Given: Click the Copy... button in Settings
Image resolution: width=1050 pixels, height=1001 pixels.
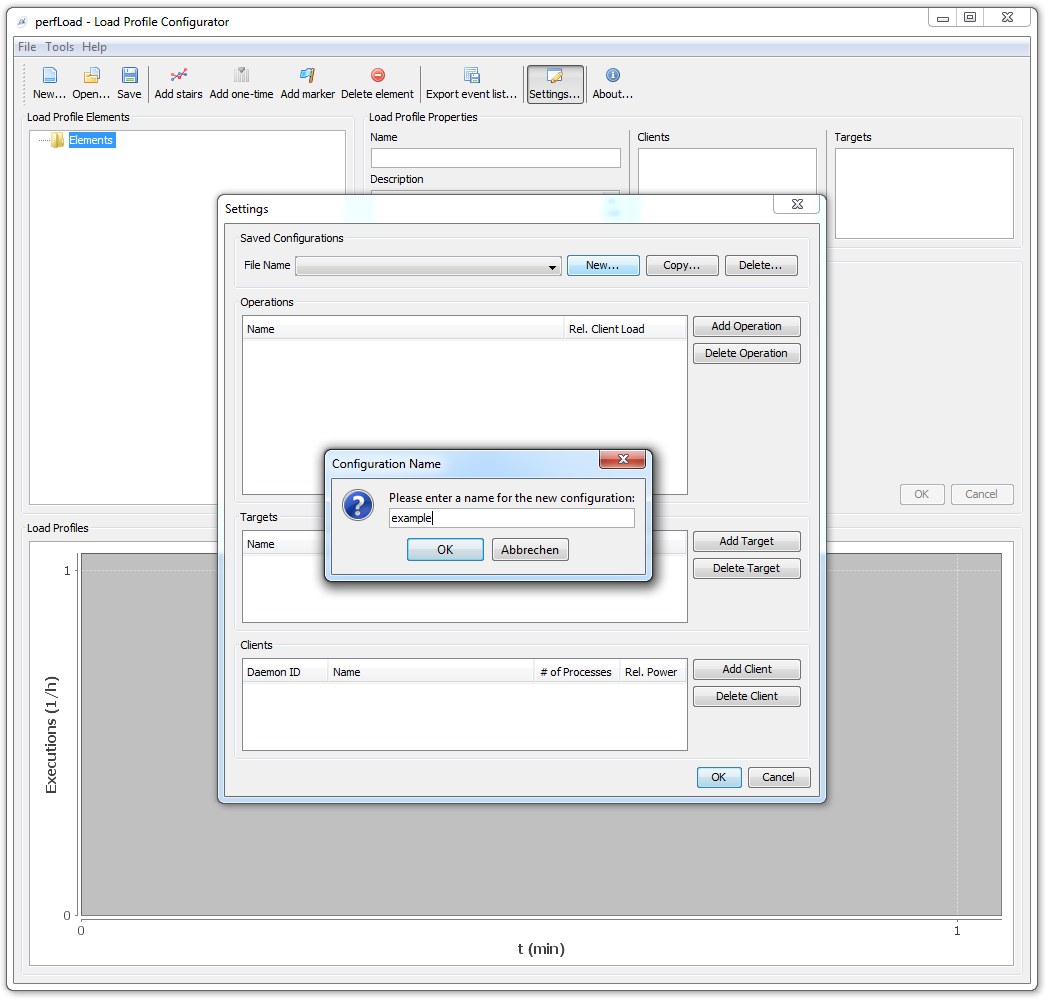Looking at the screenshot, I should pos(682,266).
